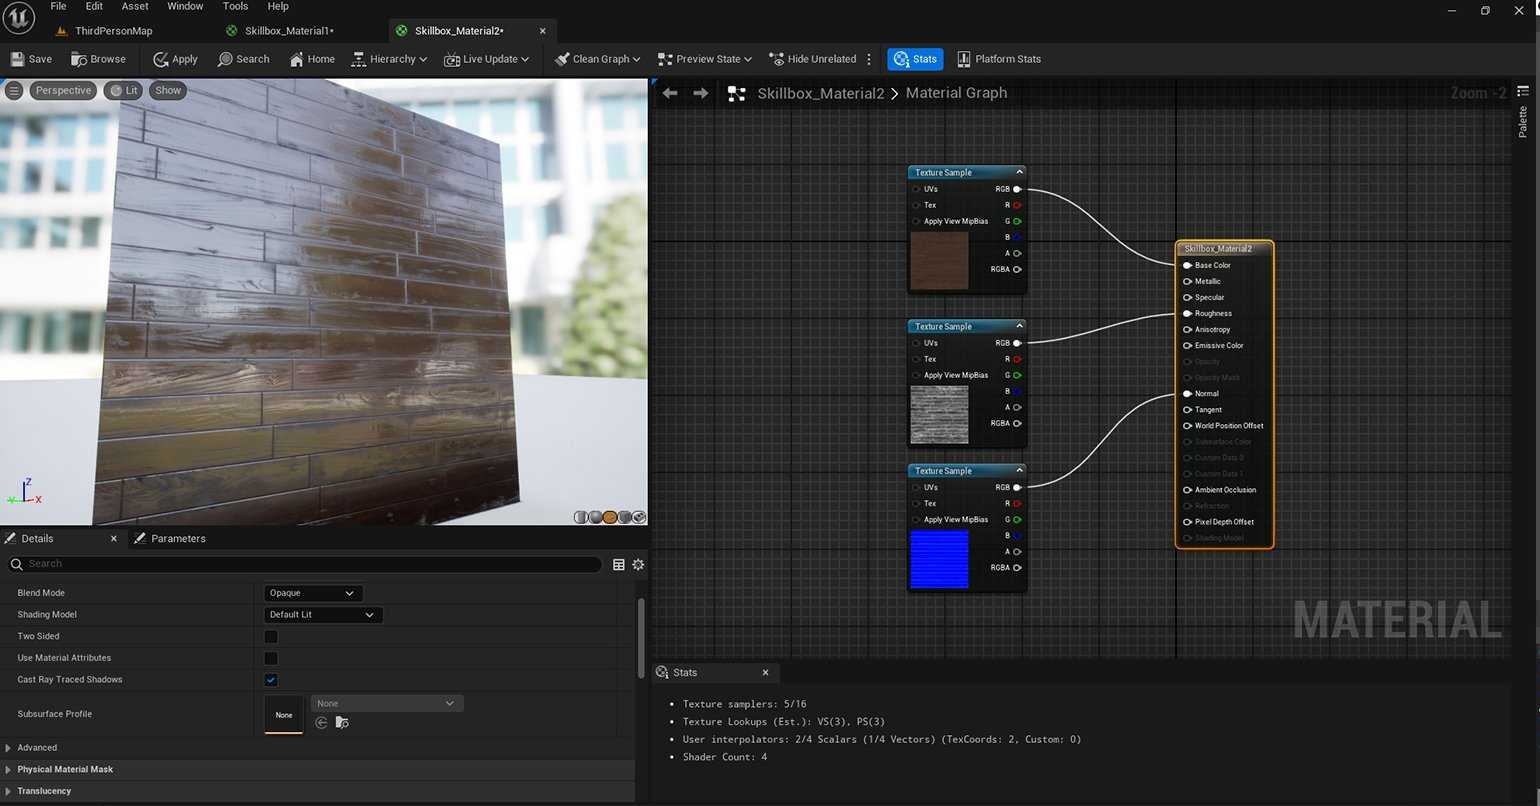Click the Lit view mode button
This screenshot has height=806, width=1540.
(x=124, y=90)
